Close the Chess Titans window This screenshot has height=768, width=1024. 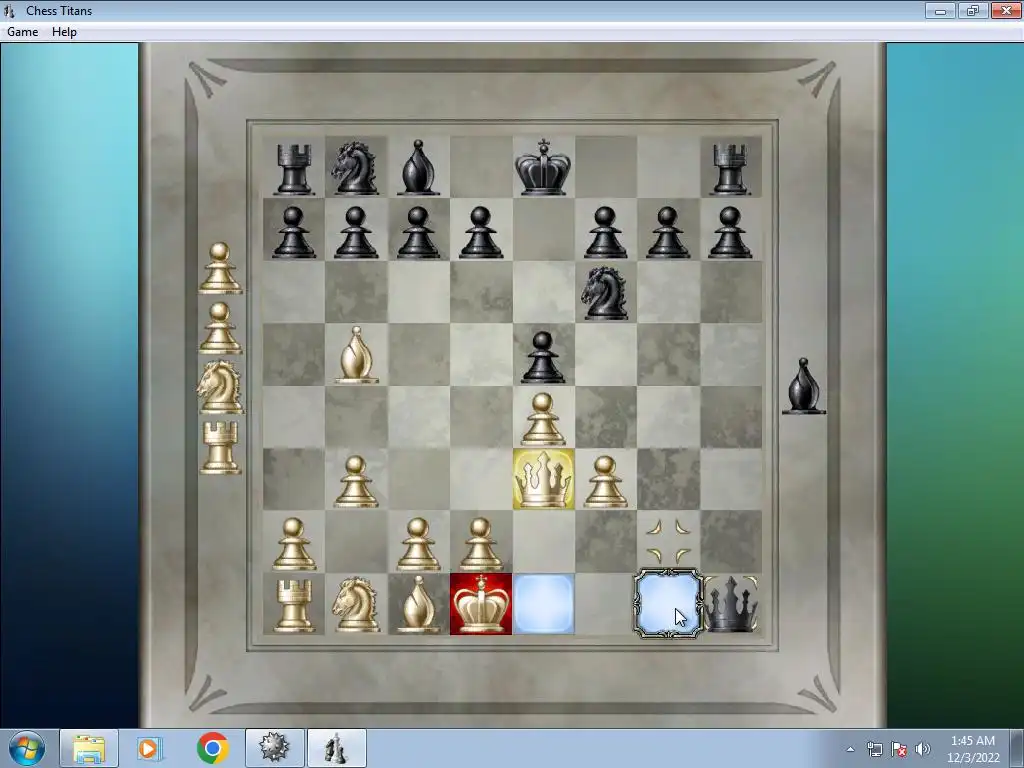tap(1006, 10)
